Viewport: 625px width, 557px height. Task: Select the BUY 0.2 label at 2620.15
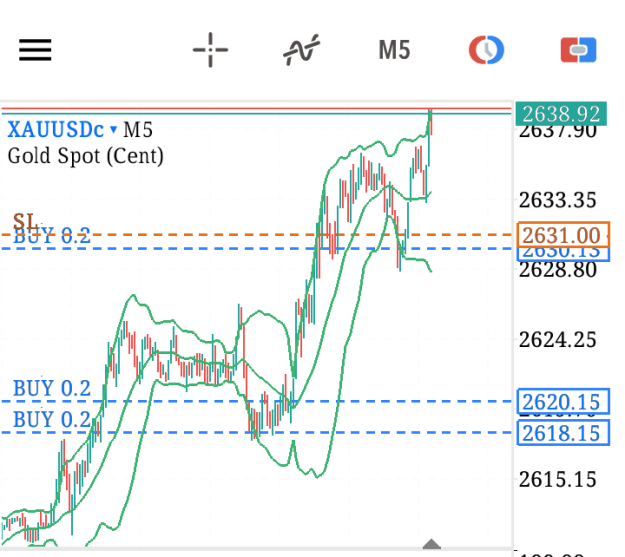point(52,388)
